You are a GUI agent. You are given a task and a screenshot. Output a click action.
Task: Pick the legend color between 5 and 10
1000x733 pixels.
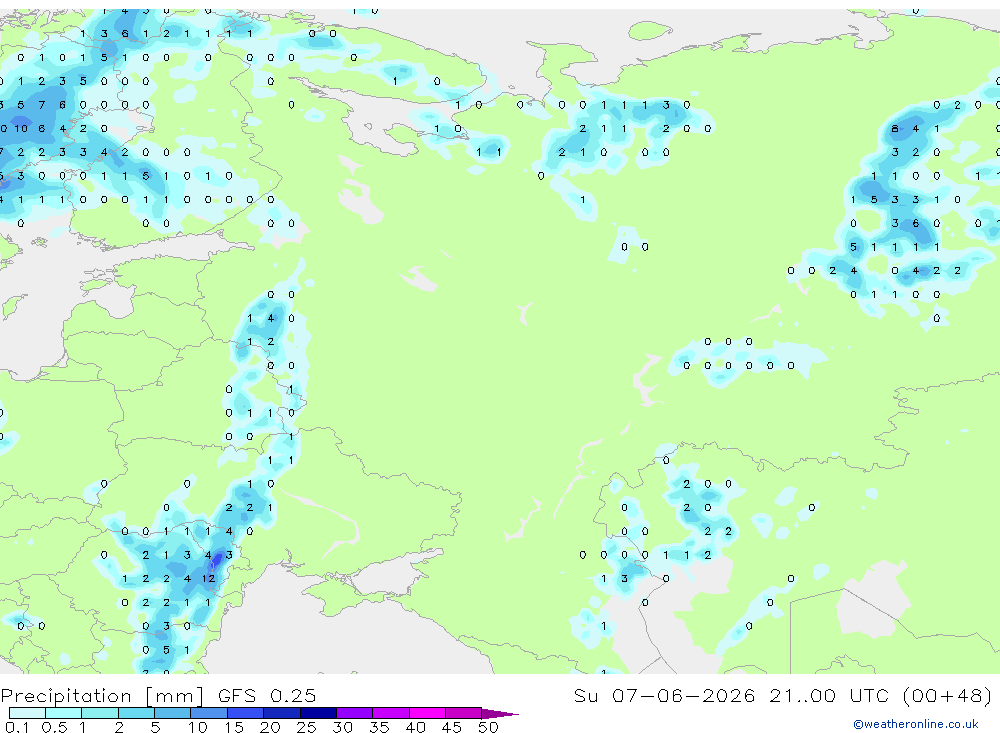[x=173, y=713]
